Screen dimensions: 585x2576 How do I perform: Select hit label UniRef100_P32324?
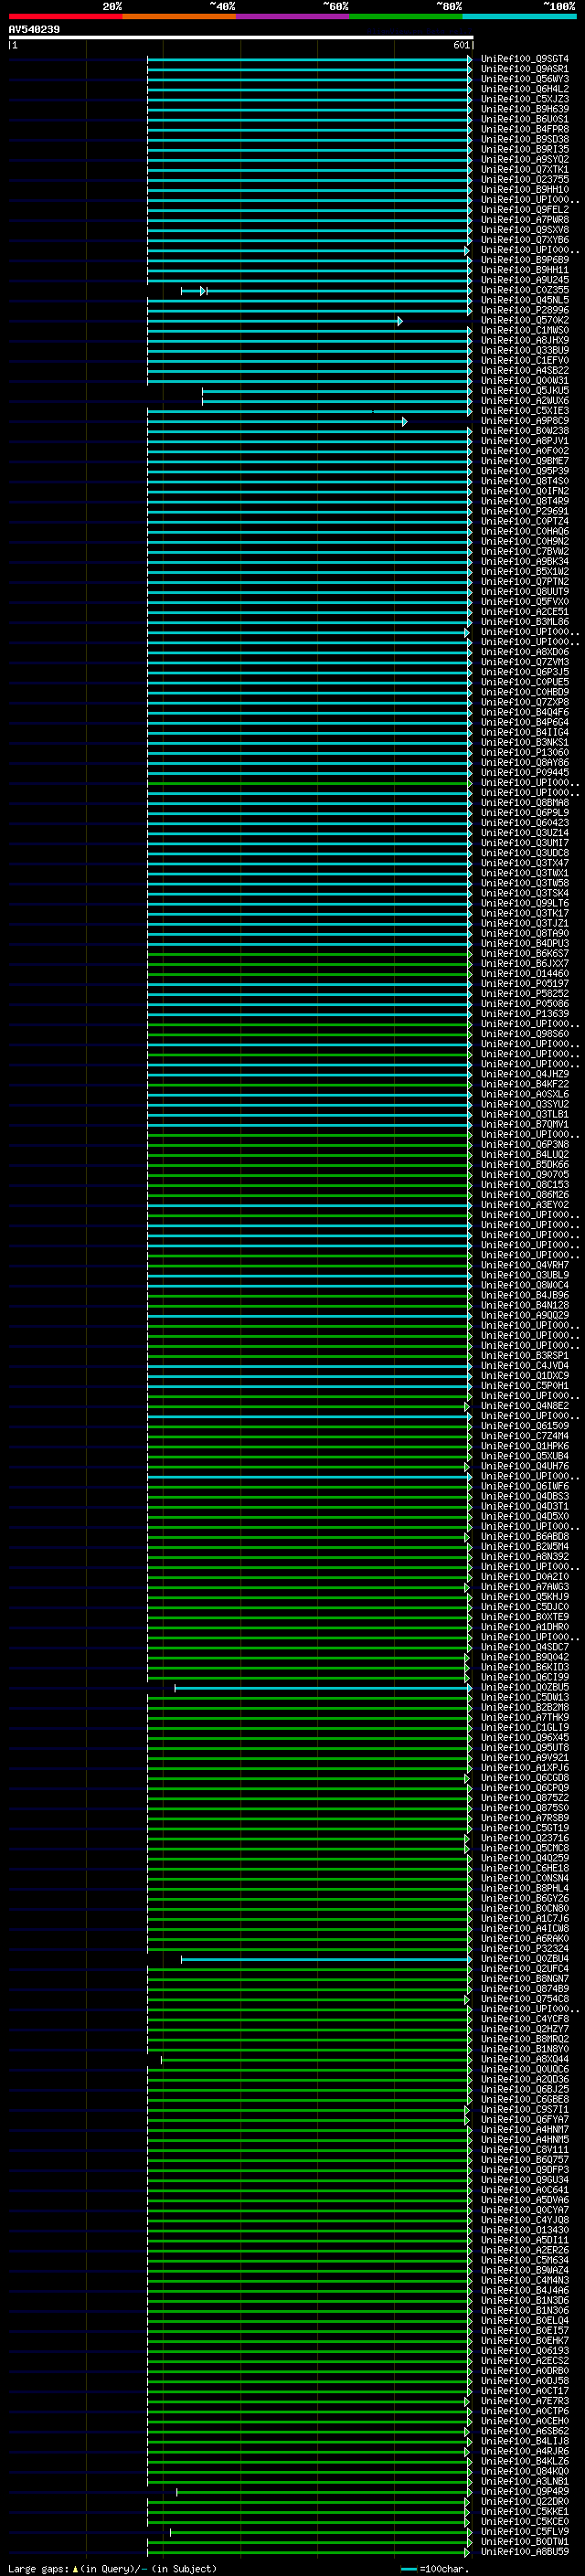click(524, 1948)
